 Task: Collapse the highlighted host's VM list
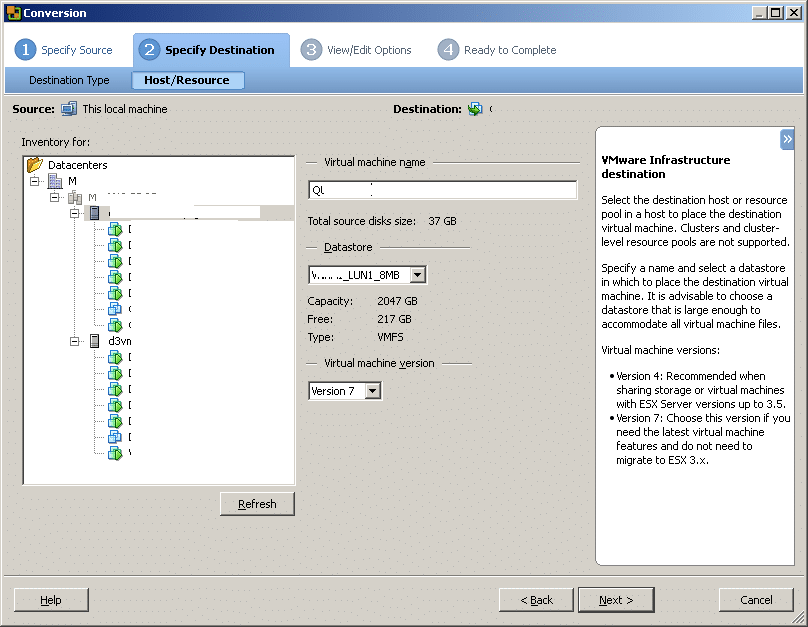75,213
